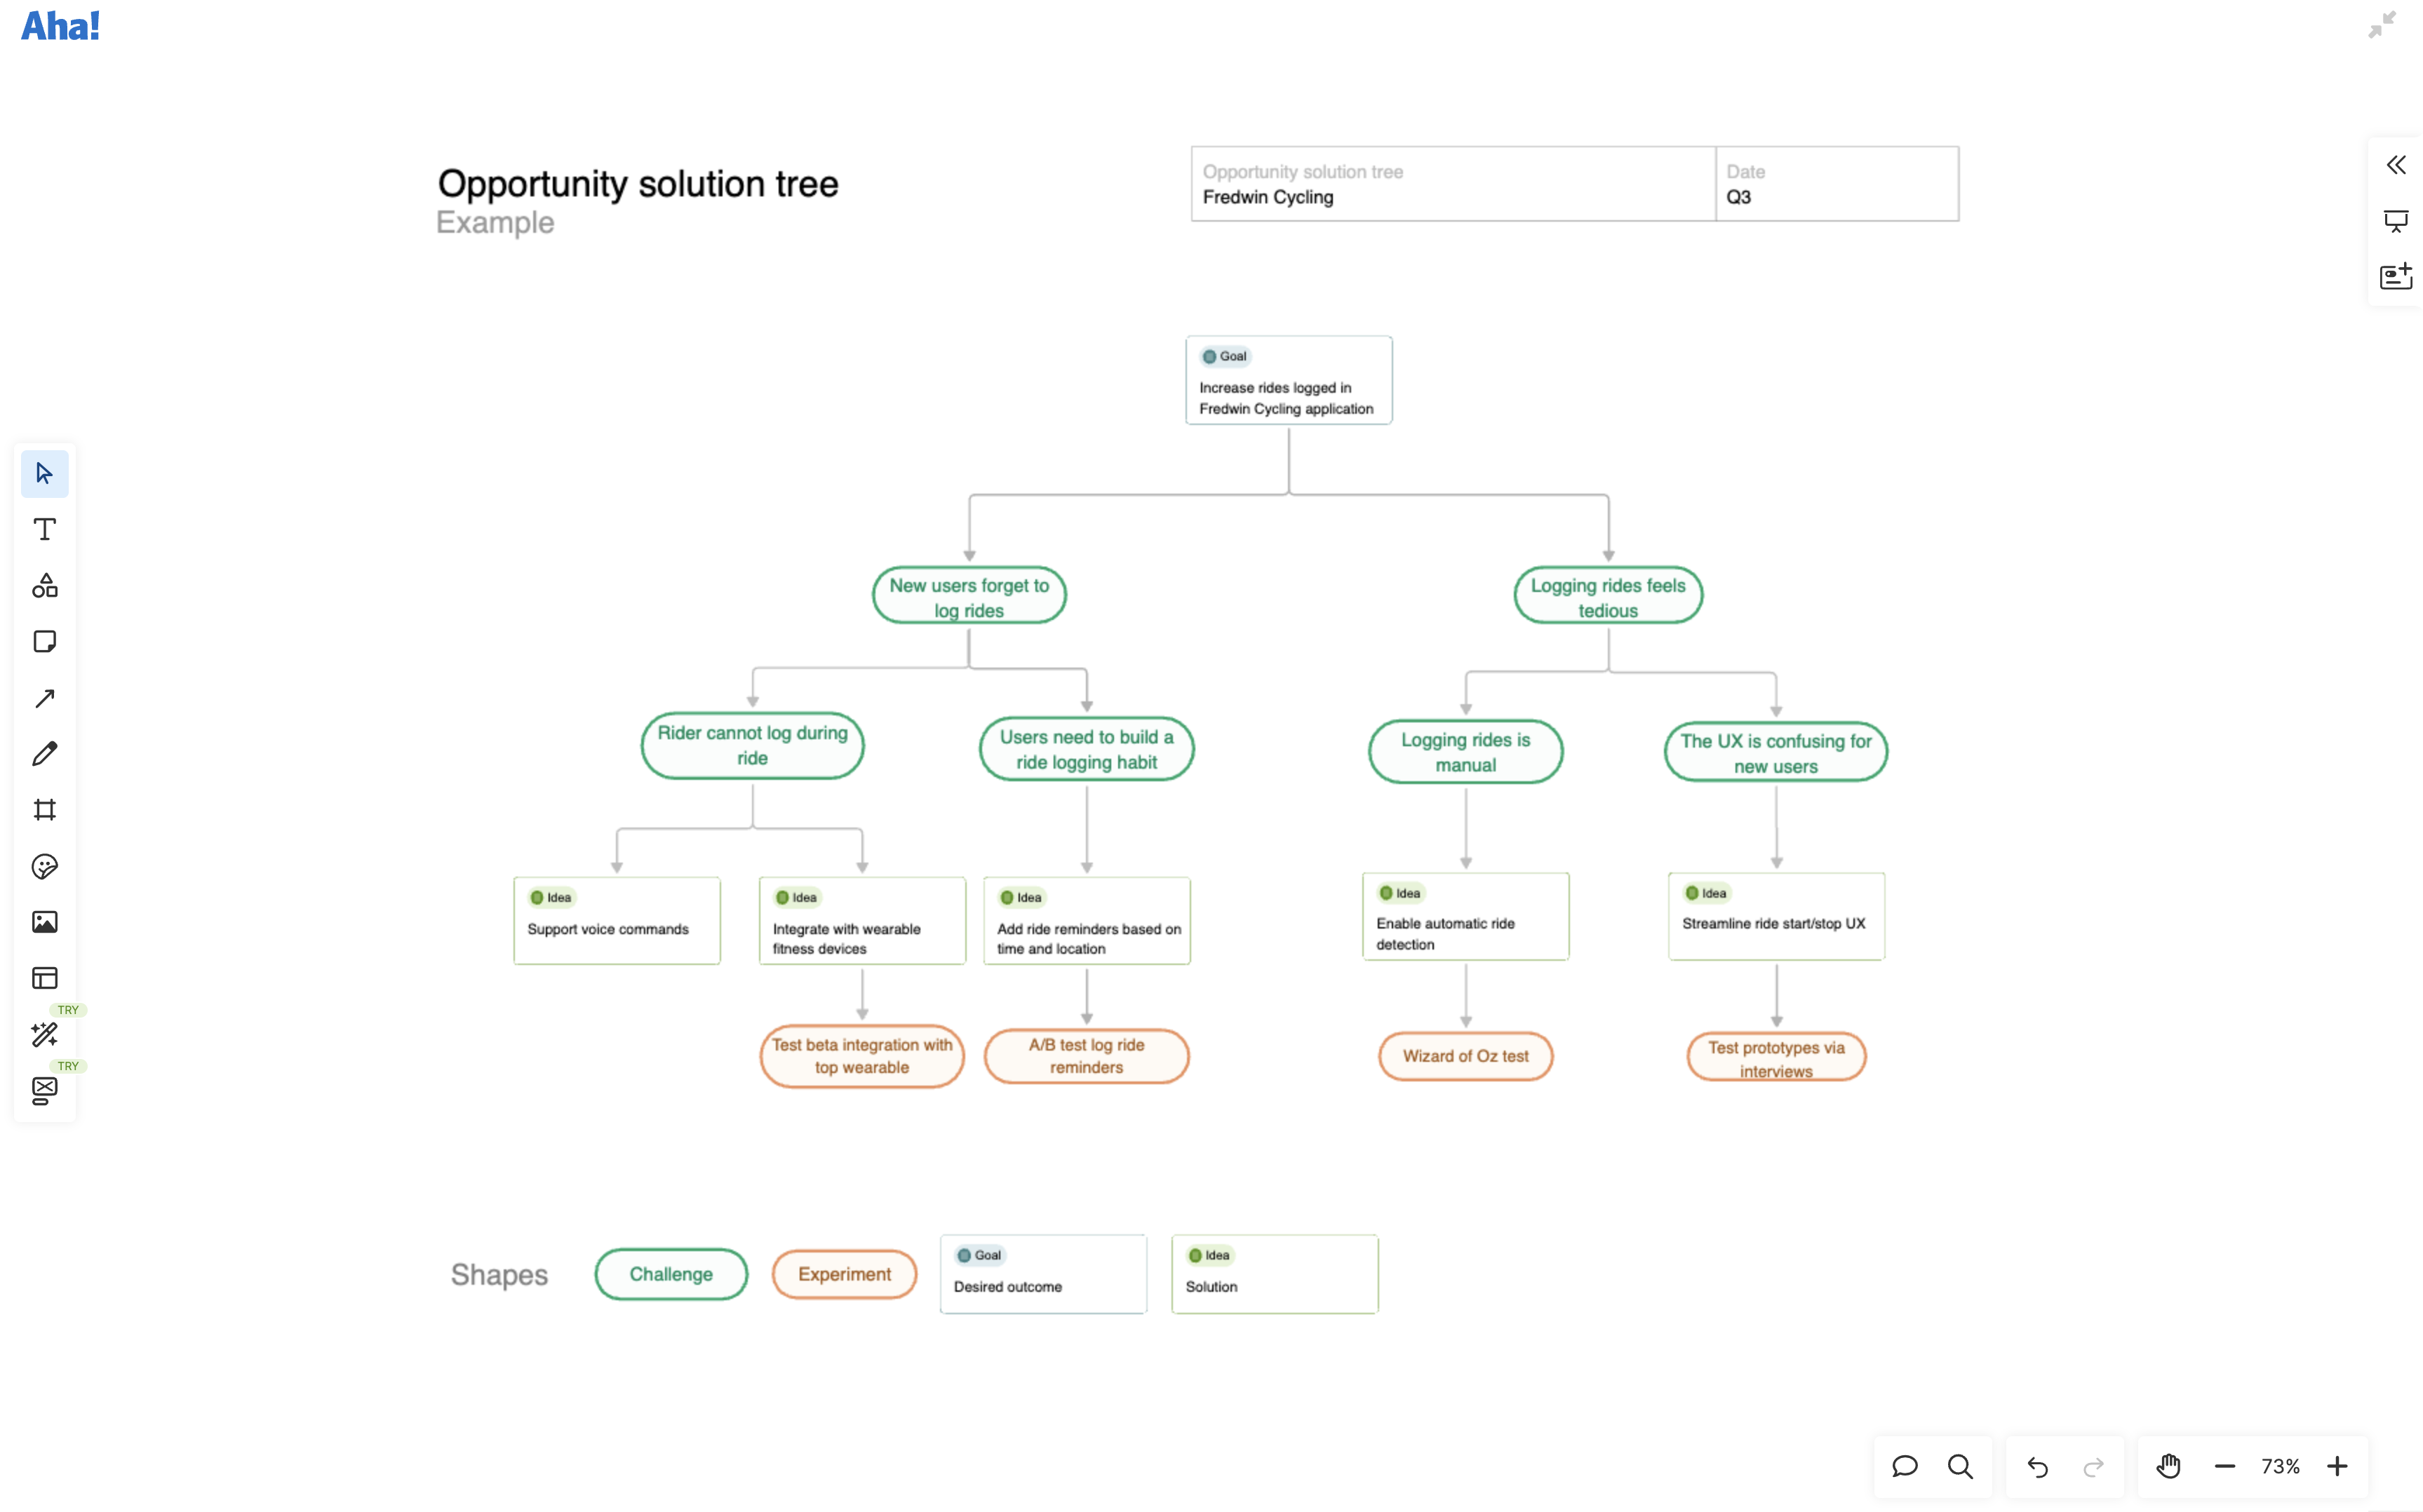Click the redo button
This screenshot has height=1512, width=2423.
coord(2093,1466)
